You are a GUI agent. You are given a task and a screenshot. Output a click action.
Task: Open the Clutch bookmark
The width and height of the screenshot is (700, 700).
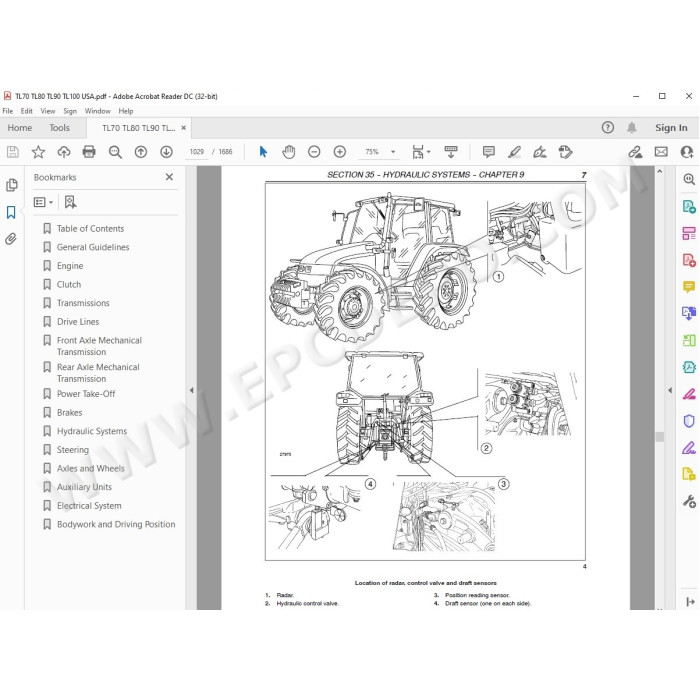click(69, 284)
